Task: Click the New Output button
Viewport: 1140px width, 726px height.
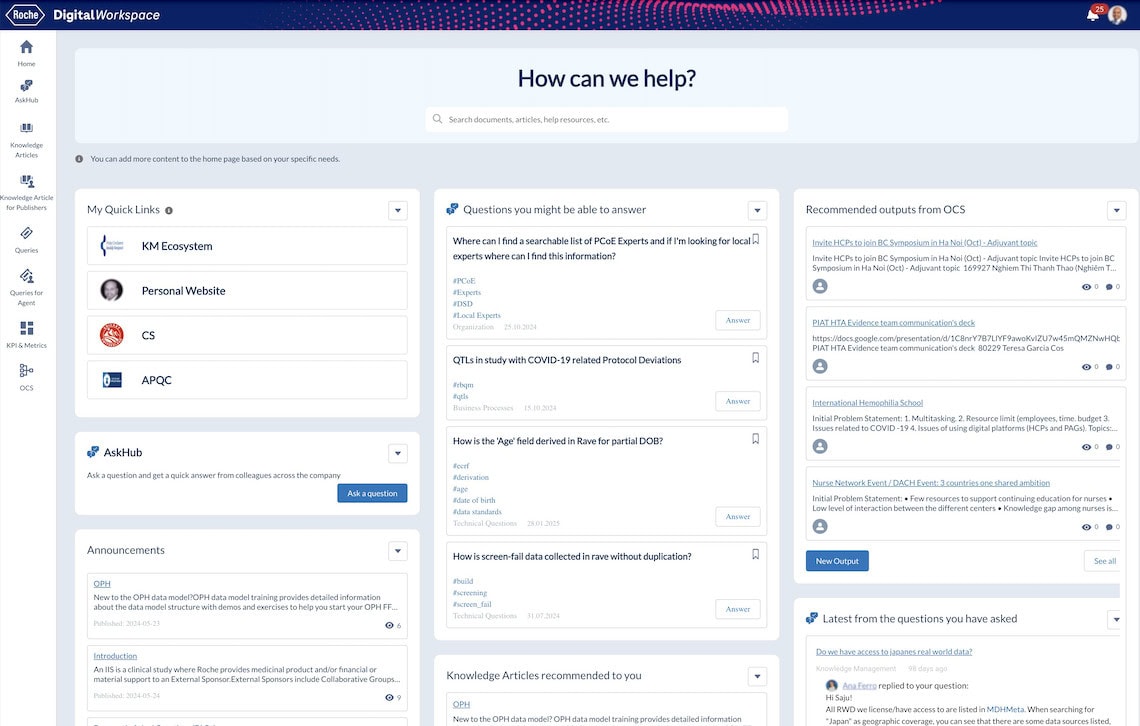Action: tap(837, 561)
